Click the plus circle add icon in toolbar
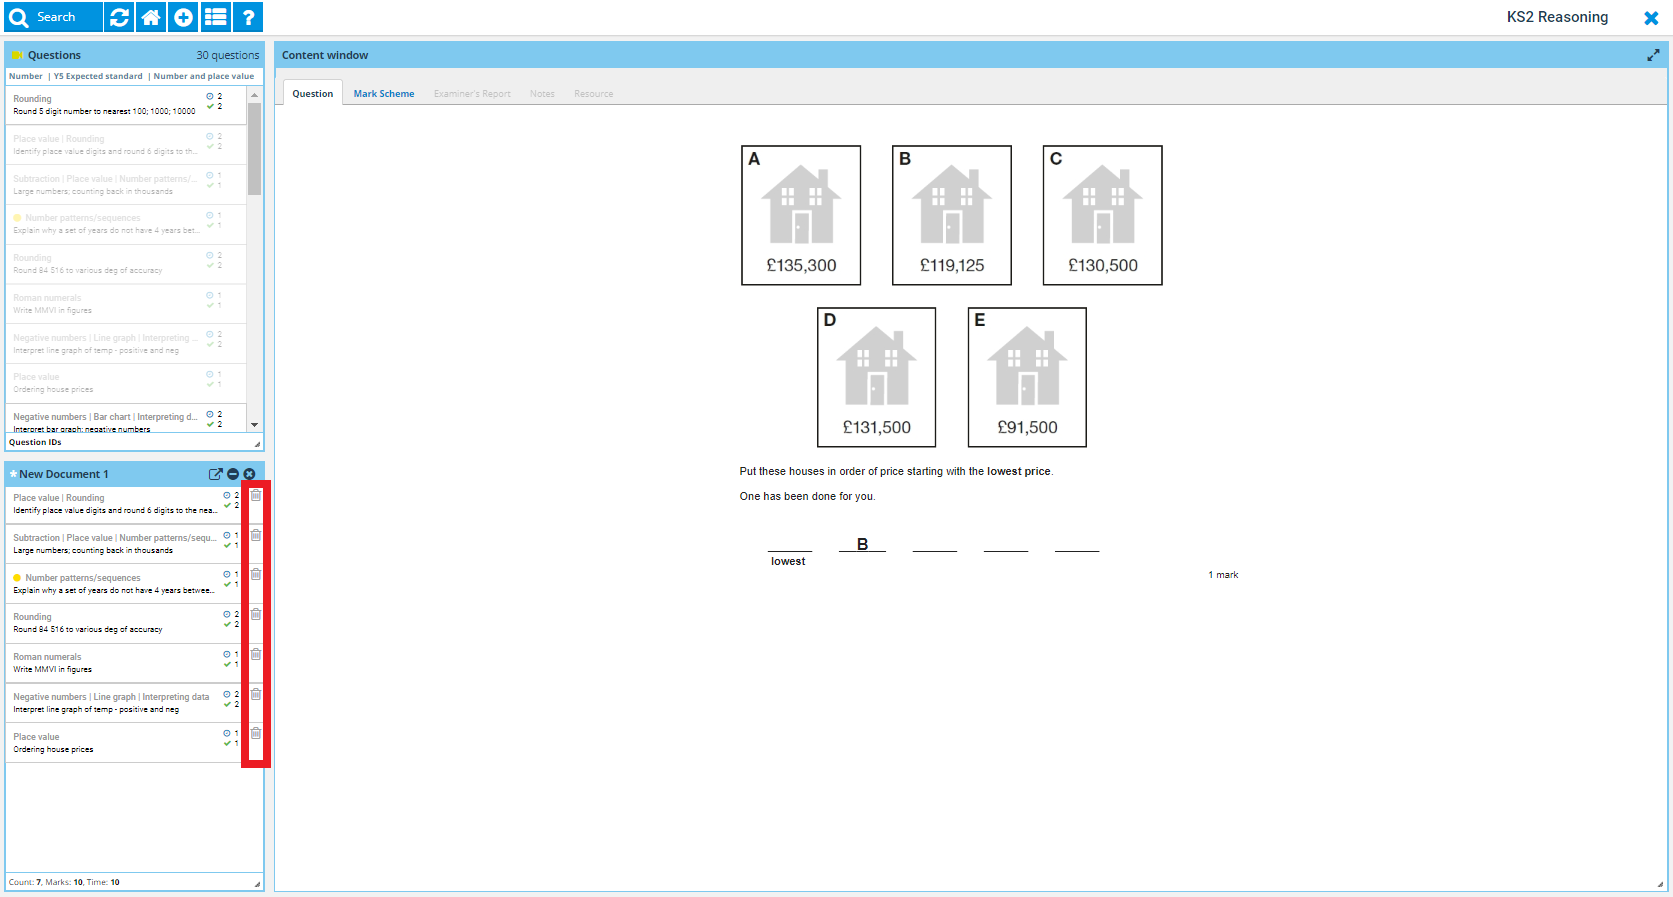1673x897 pixels. 183,17
